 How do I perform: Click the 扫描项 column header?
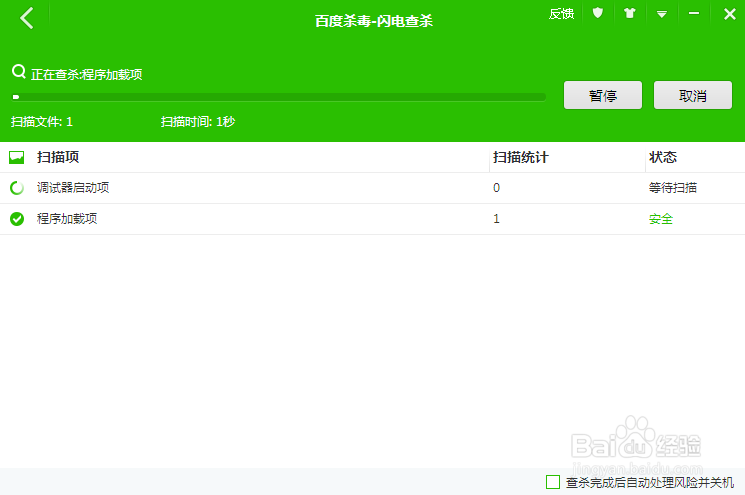pyautogui.click(x=58, y=157)
